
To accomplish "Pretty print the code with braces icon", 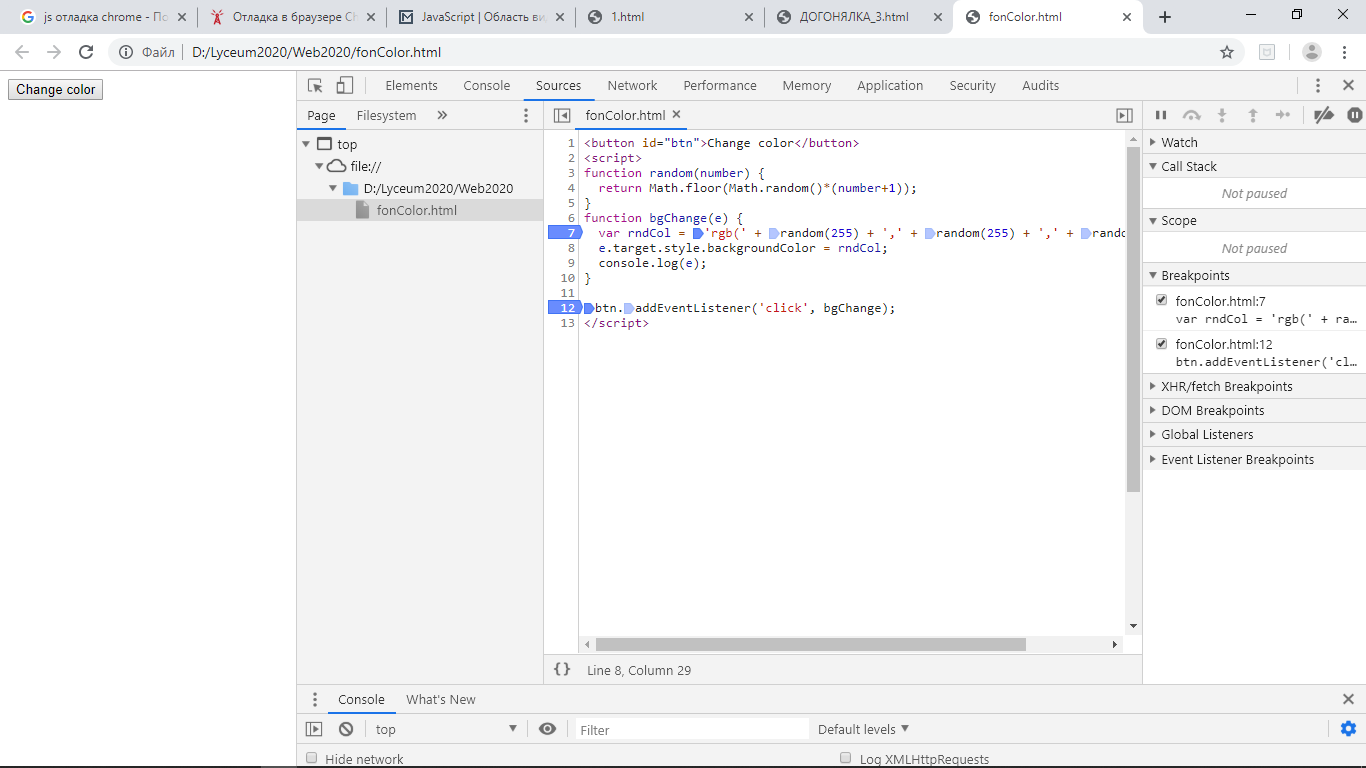I will pos(562,670).
